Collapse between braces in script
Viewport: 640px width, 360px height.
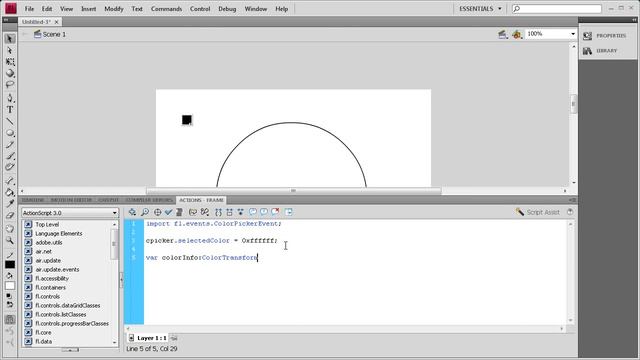pos(218,212)
